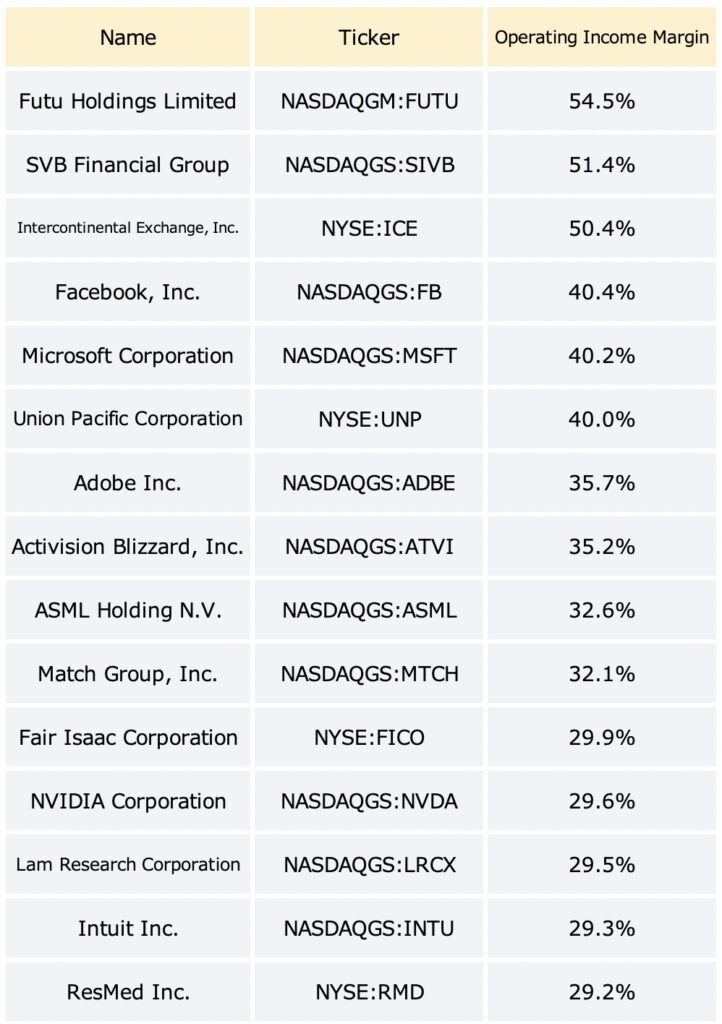Select the NASDAQGS:INTU ticker cell
The height and width of the screenshot is (1024, 722).
tap(369, 928)
